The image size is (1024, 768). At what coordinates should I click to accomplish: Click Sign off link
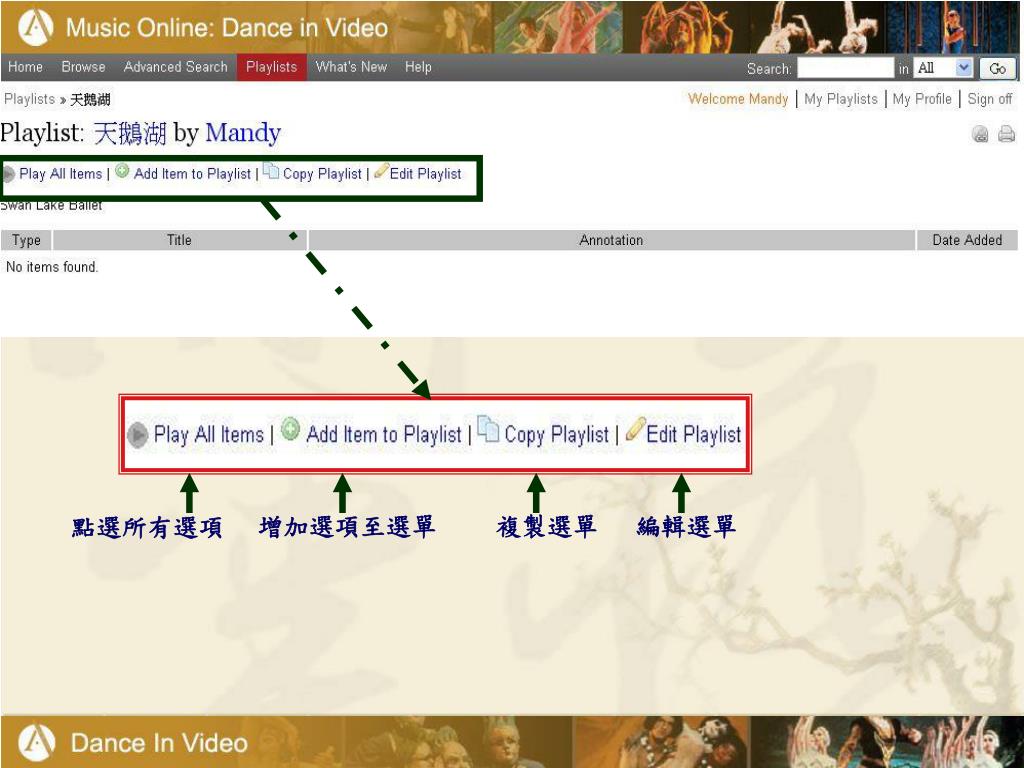pyautogui.click(x=990, y=99)
